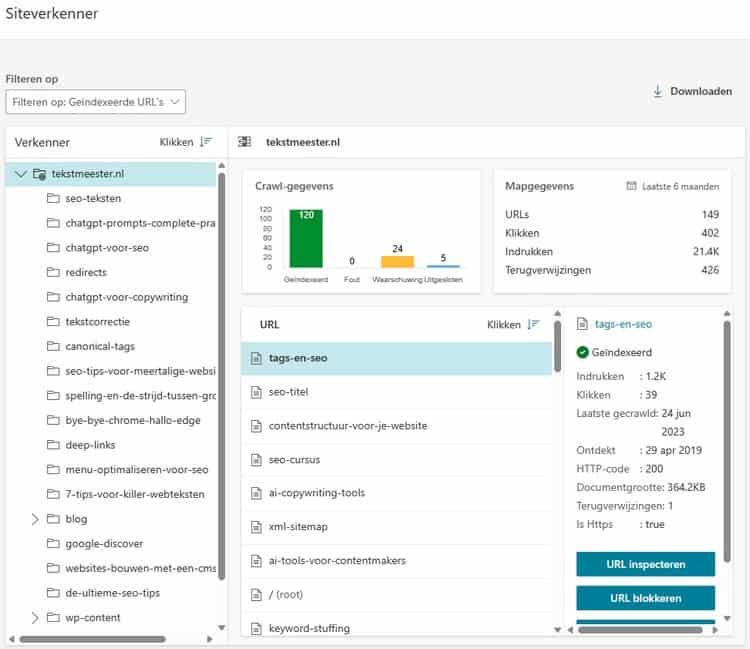Click the URL list scroll up arrow
750x649 pixels.
tap(557, 313)
